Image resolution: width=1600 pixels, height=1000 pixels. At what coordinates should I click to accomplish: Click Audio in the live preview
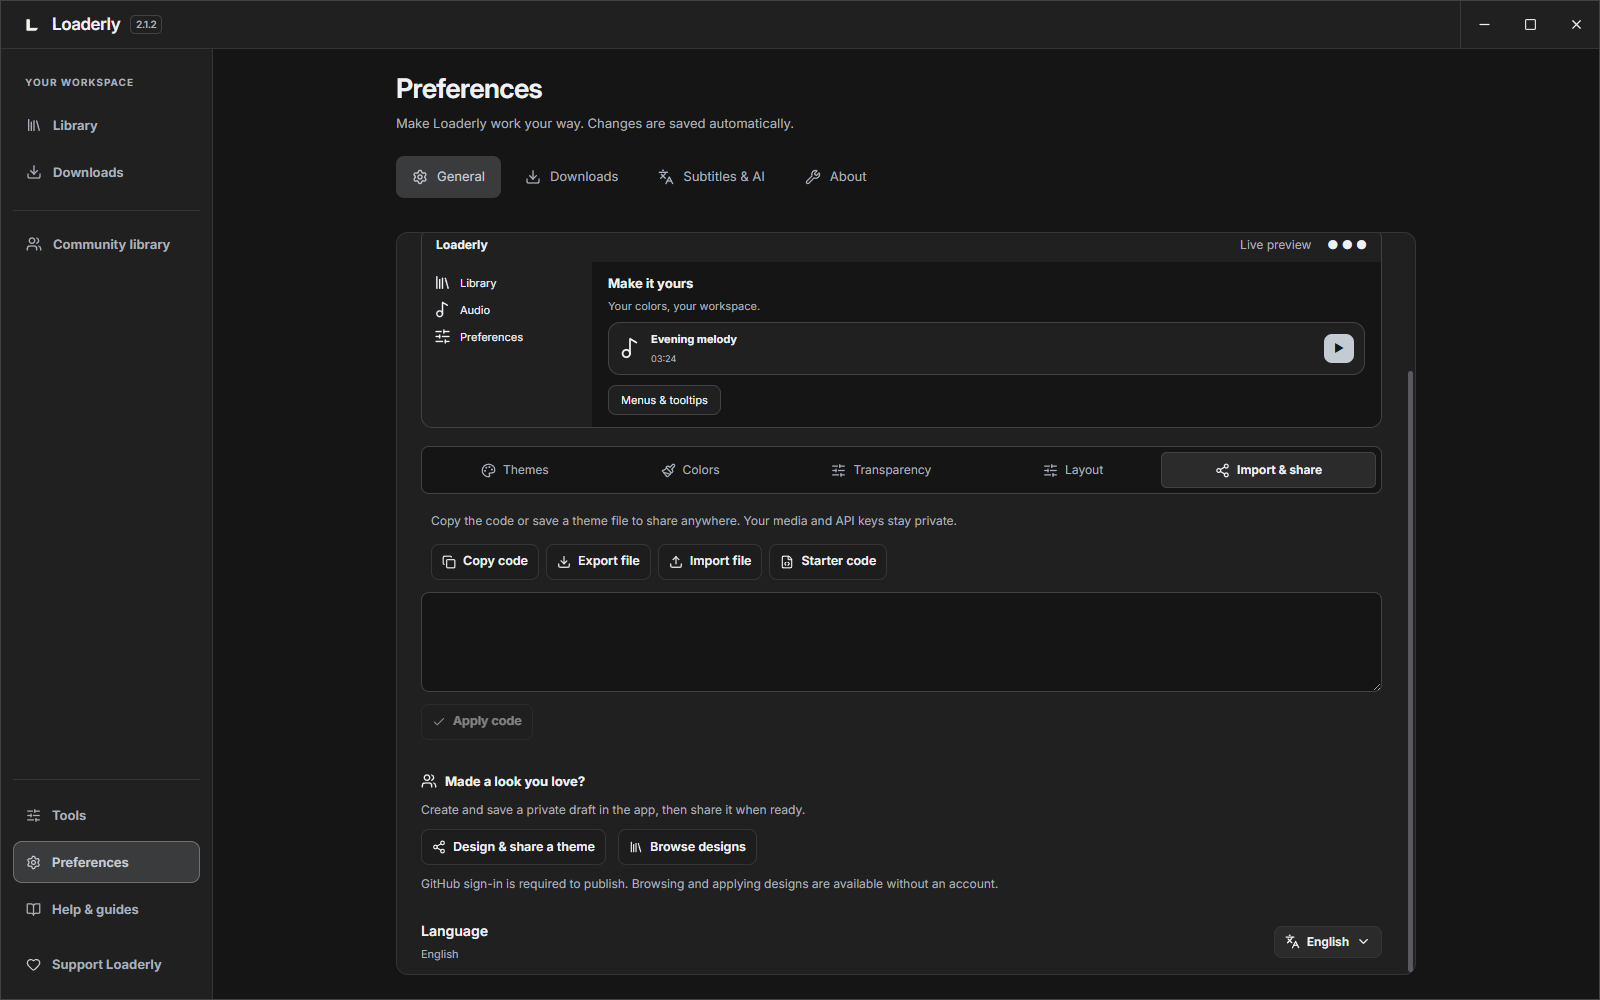pyautogui.click(x=463, y=310)
